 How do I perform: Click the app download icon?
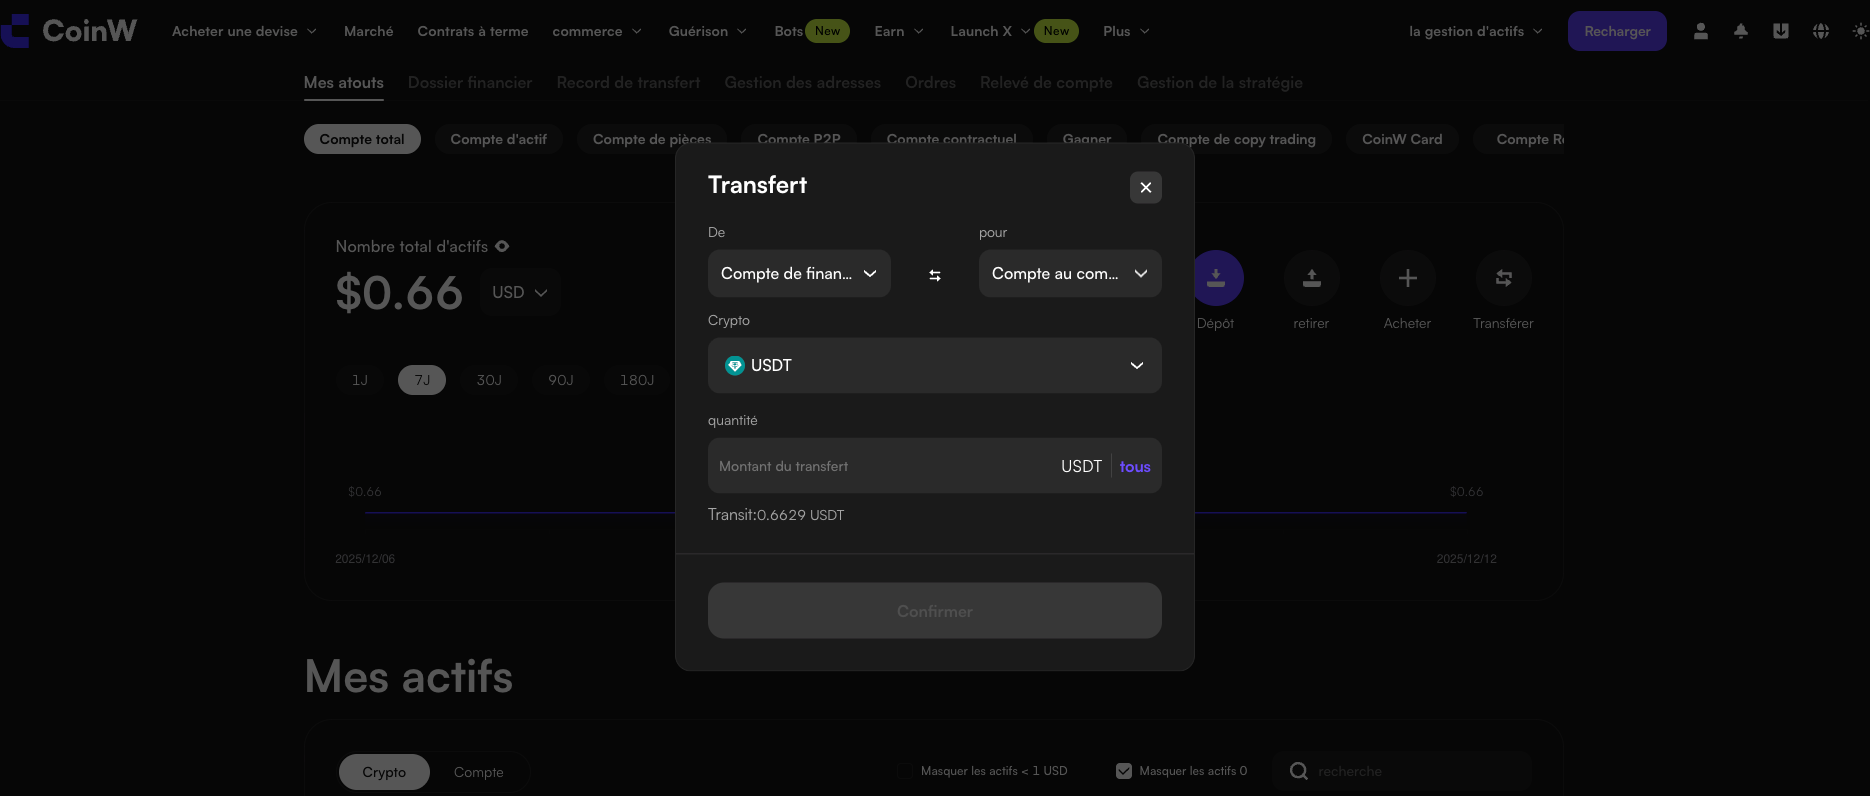tap(1781, 31)
